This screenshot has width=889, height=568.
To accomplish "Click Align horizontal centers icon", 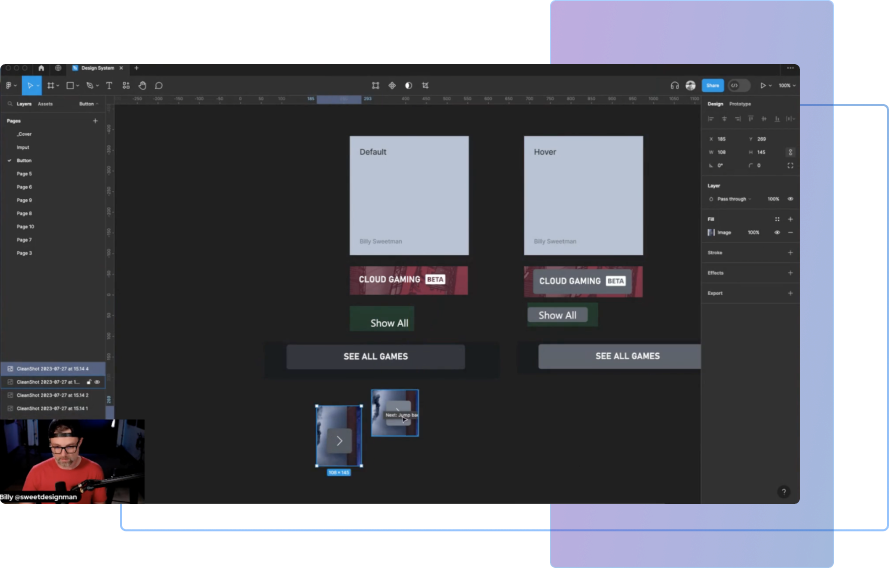I will (724, 119).
